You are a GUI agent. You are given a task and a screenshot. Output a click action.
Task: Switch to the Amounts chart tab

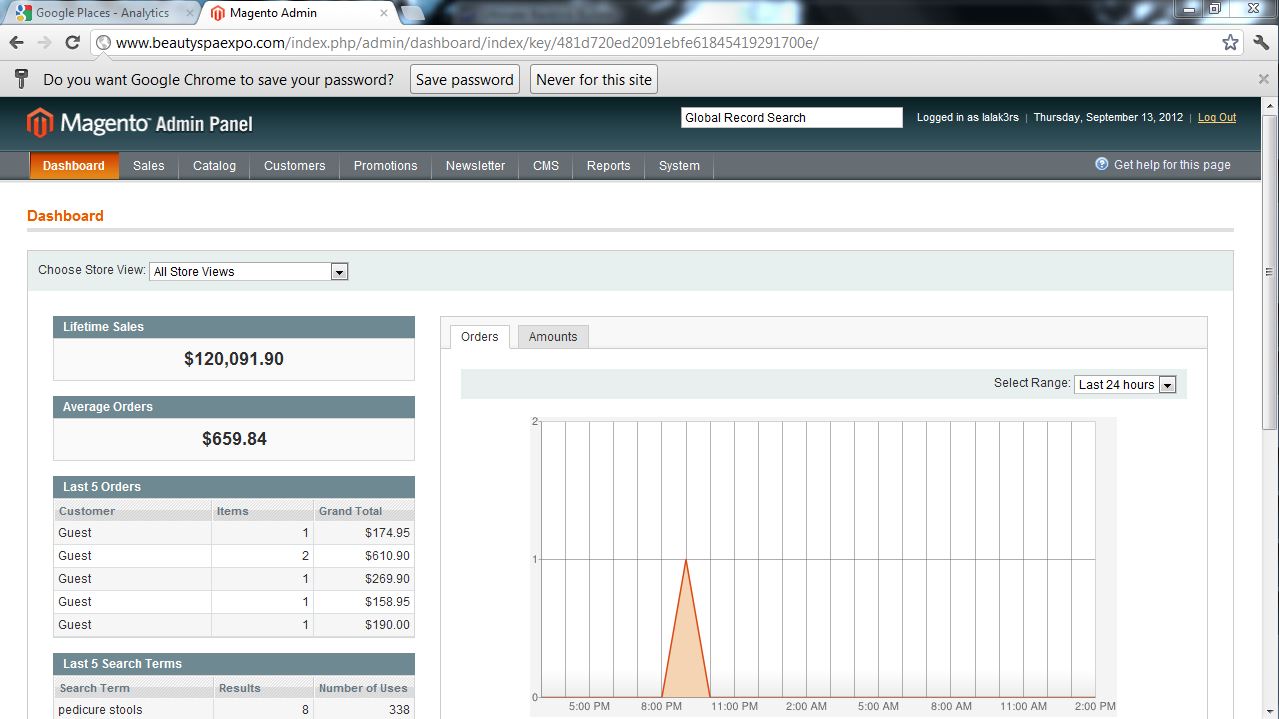[x=553, y=337]
